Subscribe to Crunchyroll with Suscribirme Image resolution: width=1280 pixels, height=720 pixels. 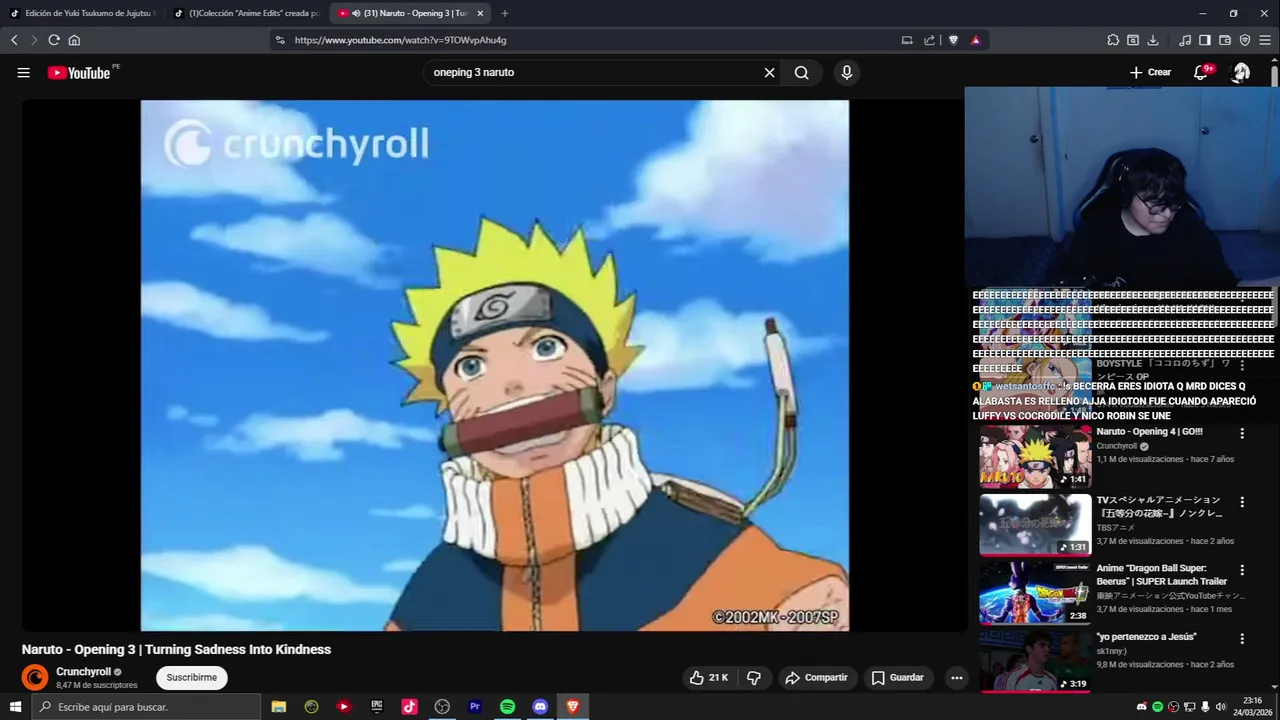191,678
